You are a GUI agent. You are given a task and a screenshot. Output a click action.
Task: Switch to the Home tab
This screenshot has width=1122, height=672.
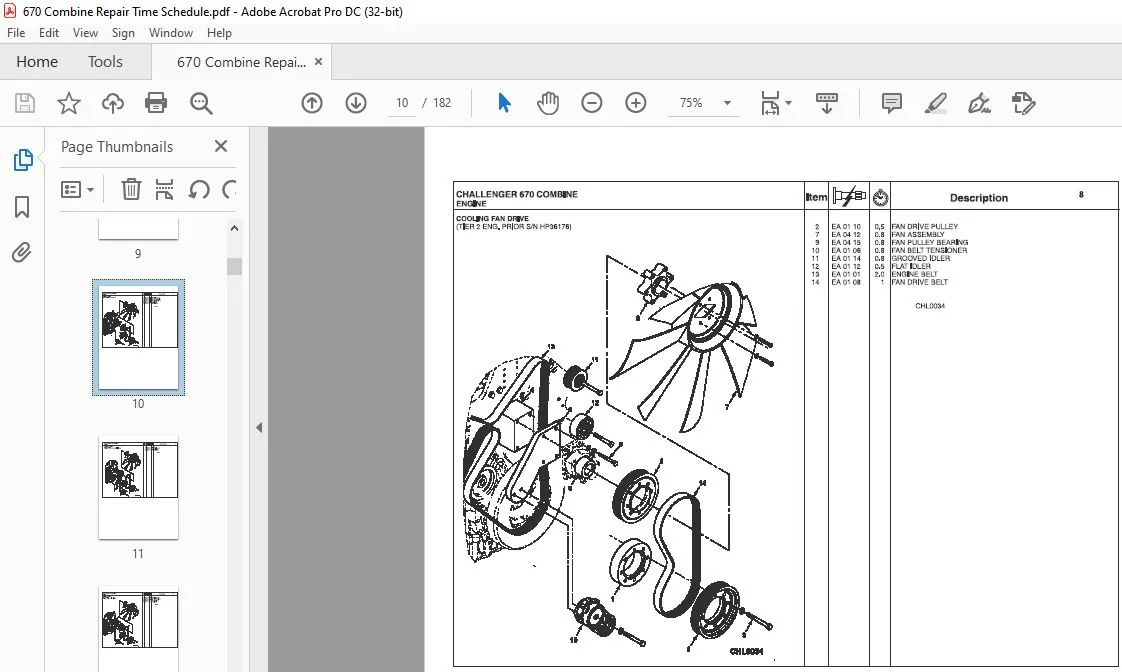[36, 62]
